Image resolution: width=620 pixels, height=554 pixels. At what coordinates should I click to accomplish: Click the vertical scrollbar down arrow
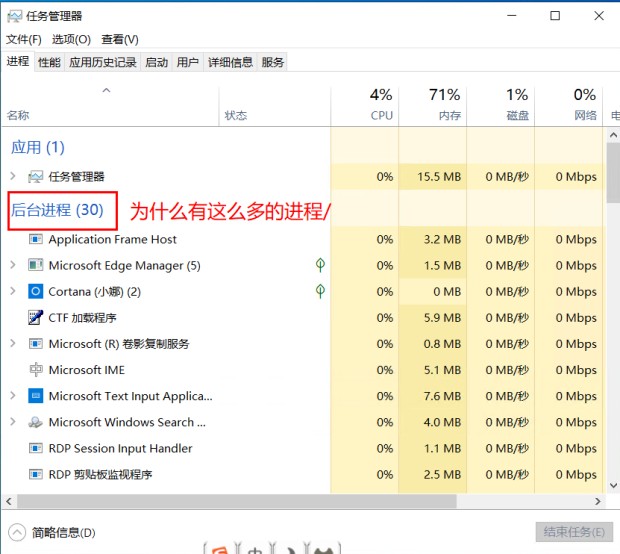pos(613,485)
